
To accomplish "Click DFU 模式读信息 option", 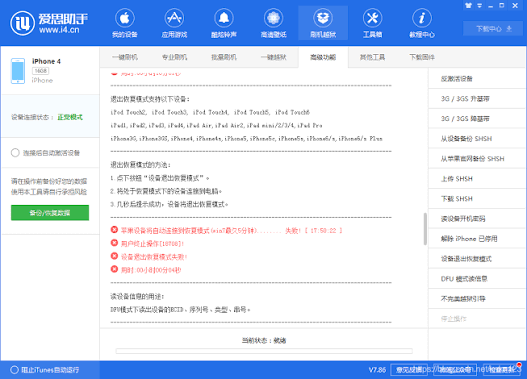I will (x=477, y=279).
